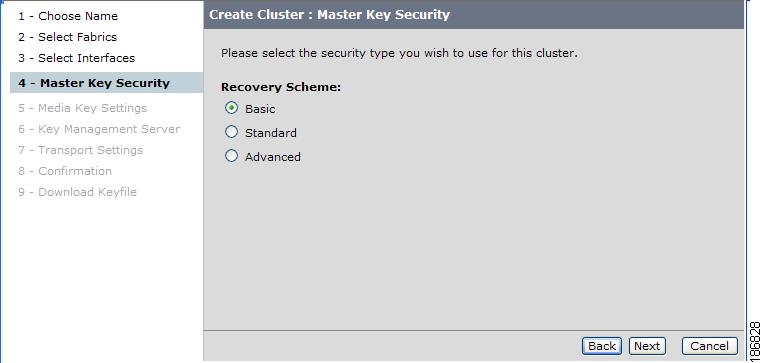Jump to step 5 - Media Key Settings
Image resolution: width=764 pixels, height=363 pixels.
point(82,108)
